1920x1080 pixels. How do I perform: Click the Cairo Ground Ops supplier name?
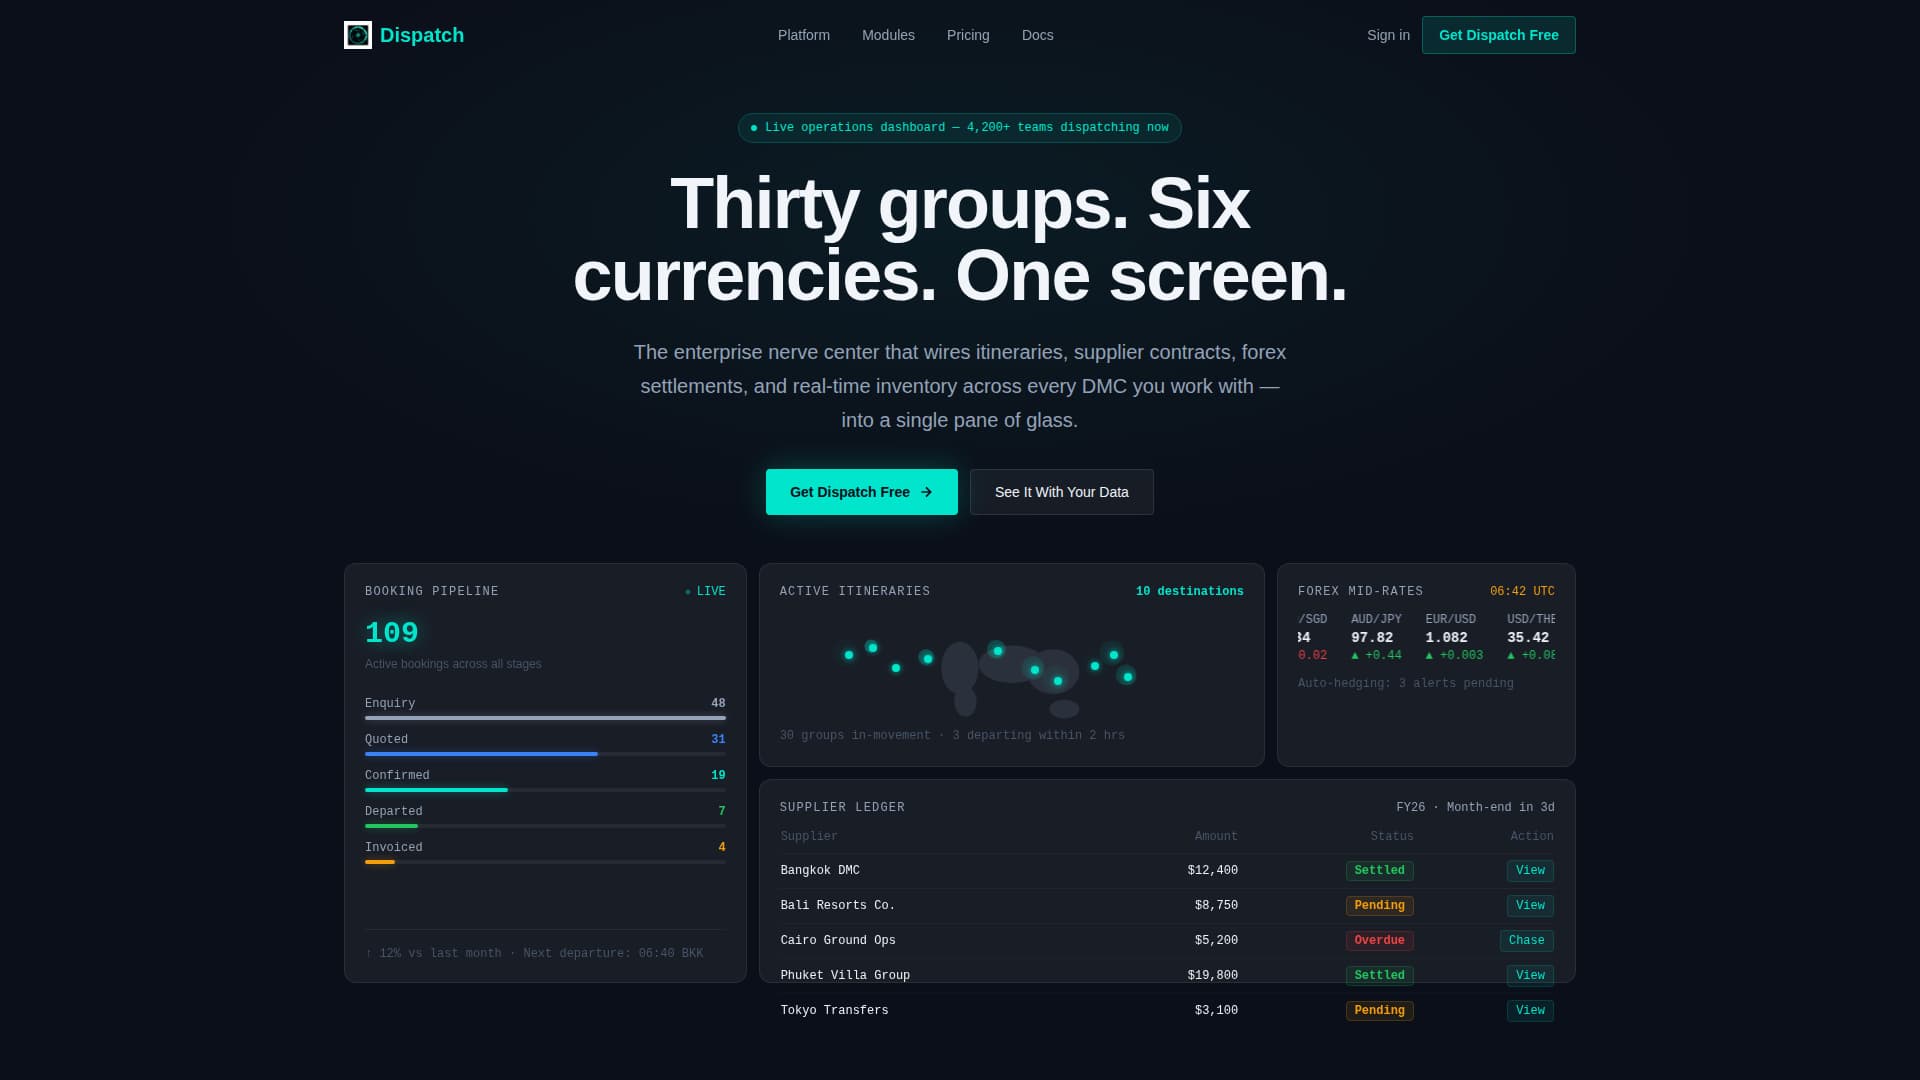coord(838,941)
